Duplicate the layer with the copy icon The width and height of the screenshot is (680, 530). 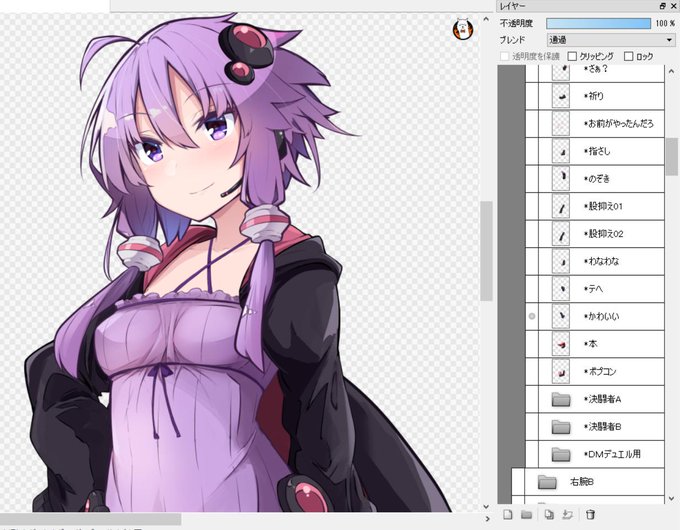[549, 514]
